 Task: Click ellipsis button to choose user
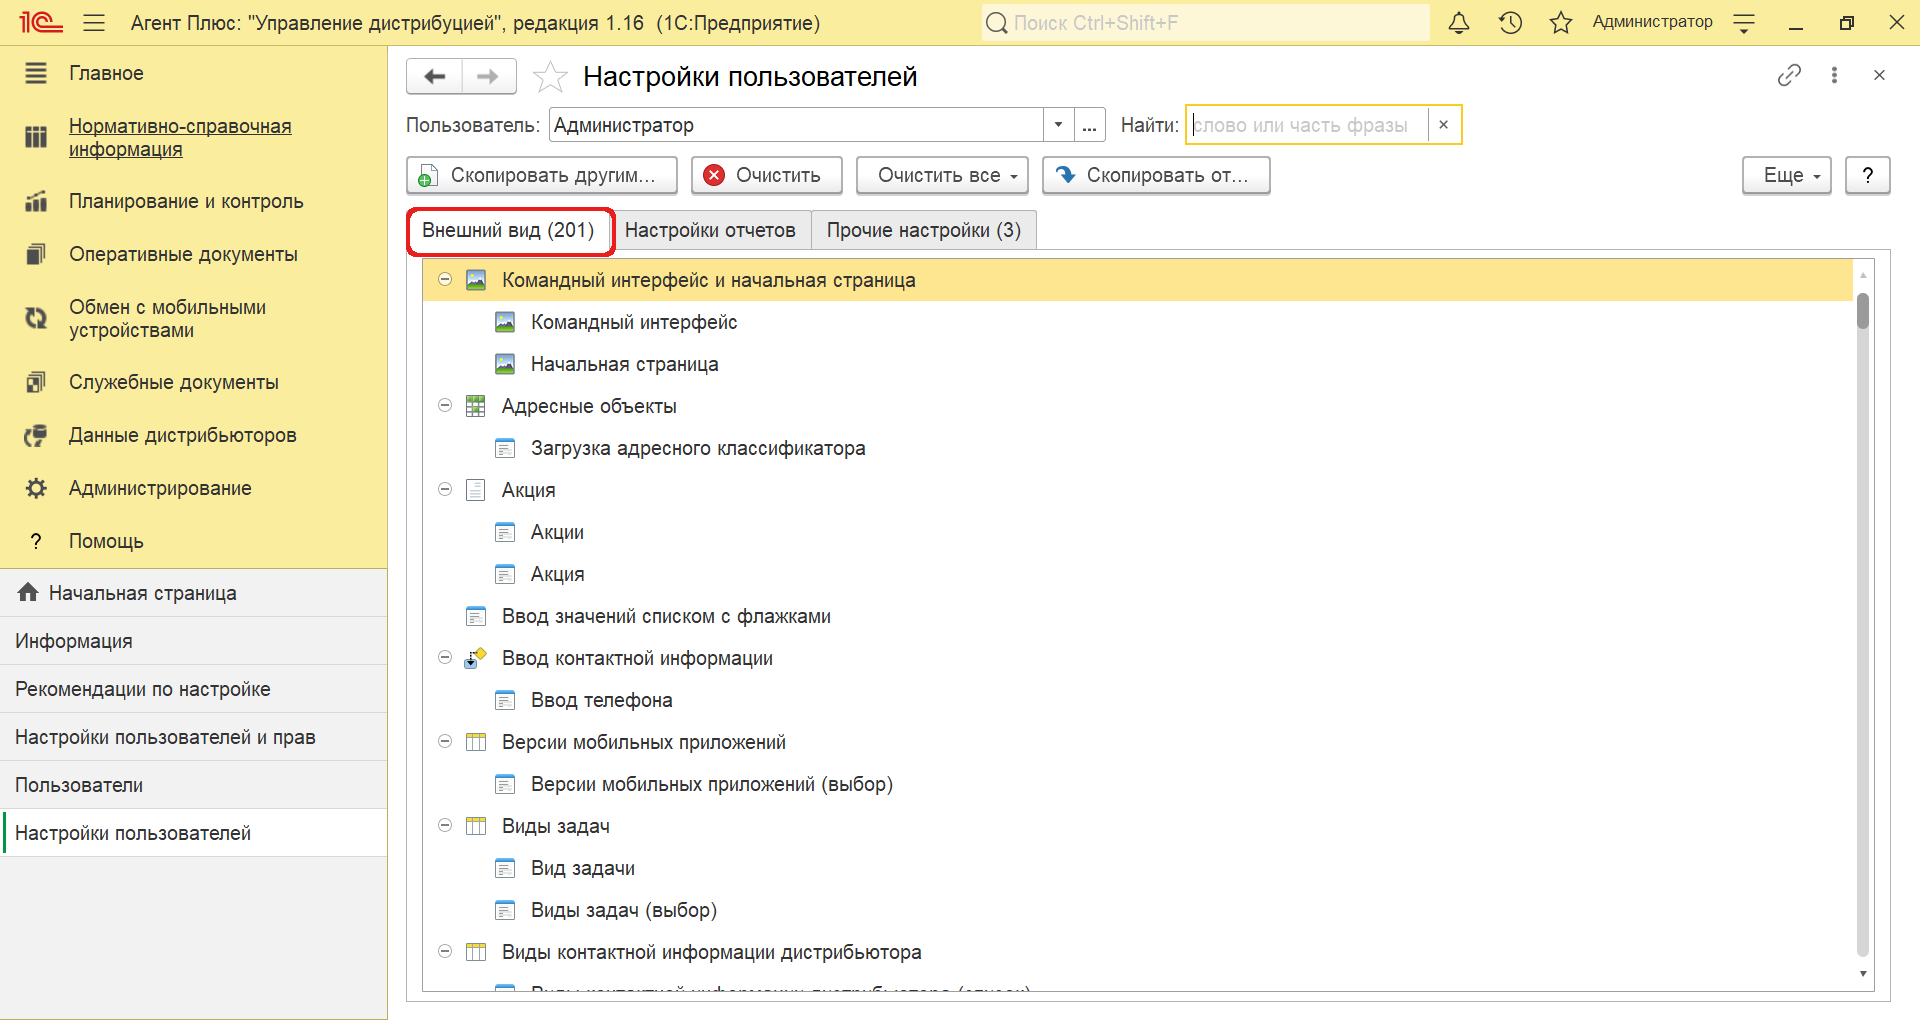(x=1090, y=125)
